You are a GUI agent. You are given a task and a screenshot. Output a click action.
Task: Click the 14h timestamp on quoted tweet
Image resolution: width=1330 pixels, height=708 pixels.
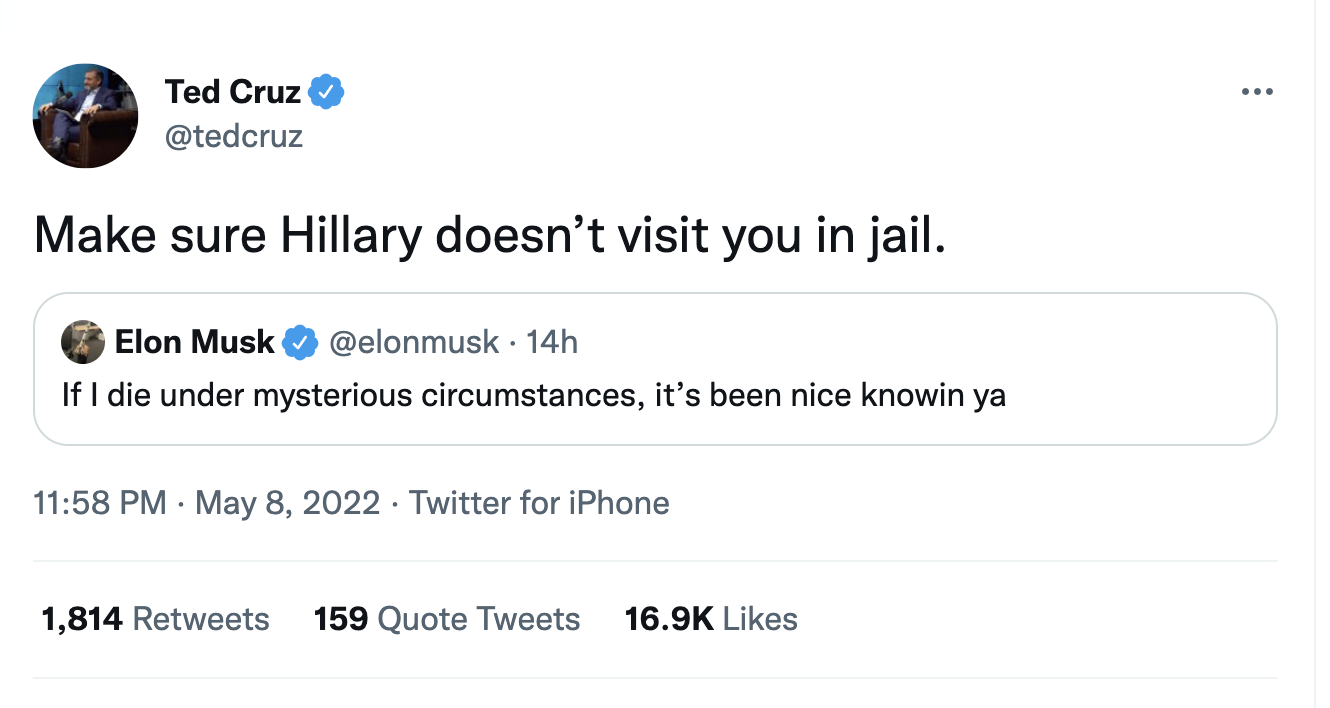tap(552, 342)
